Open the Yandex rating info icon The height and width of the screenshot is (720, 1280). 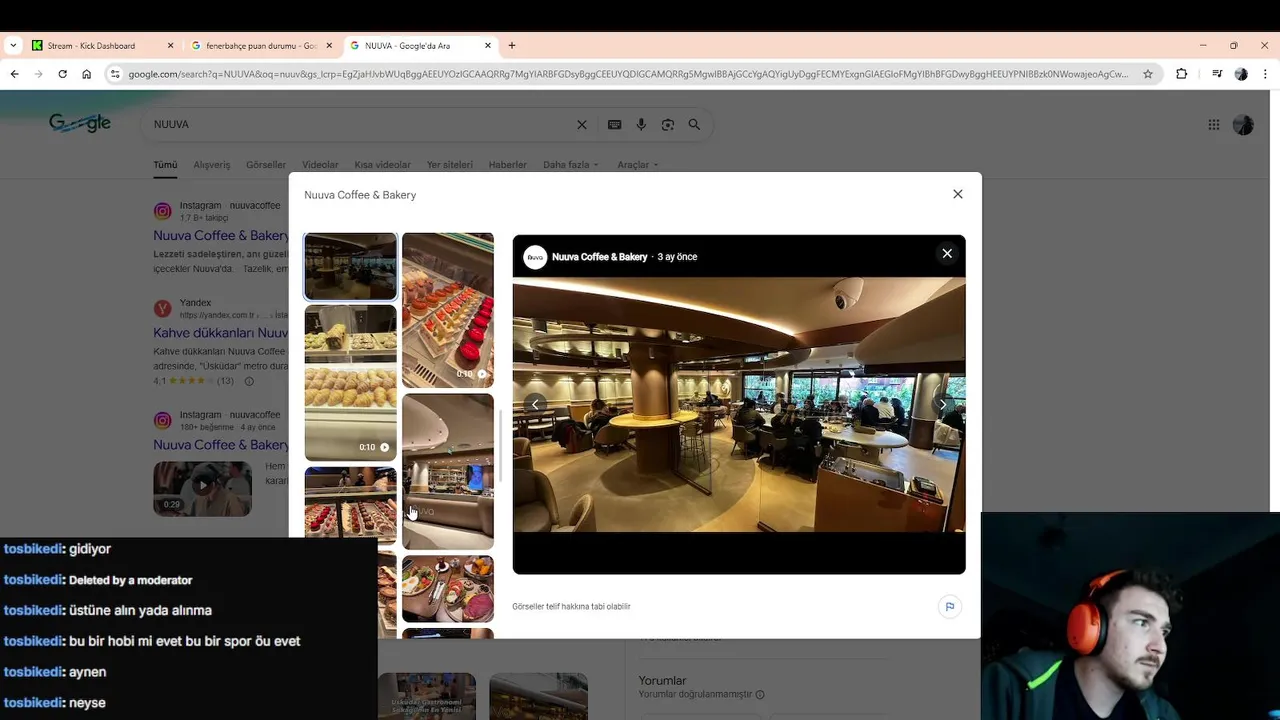point(249,381)
